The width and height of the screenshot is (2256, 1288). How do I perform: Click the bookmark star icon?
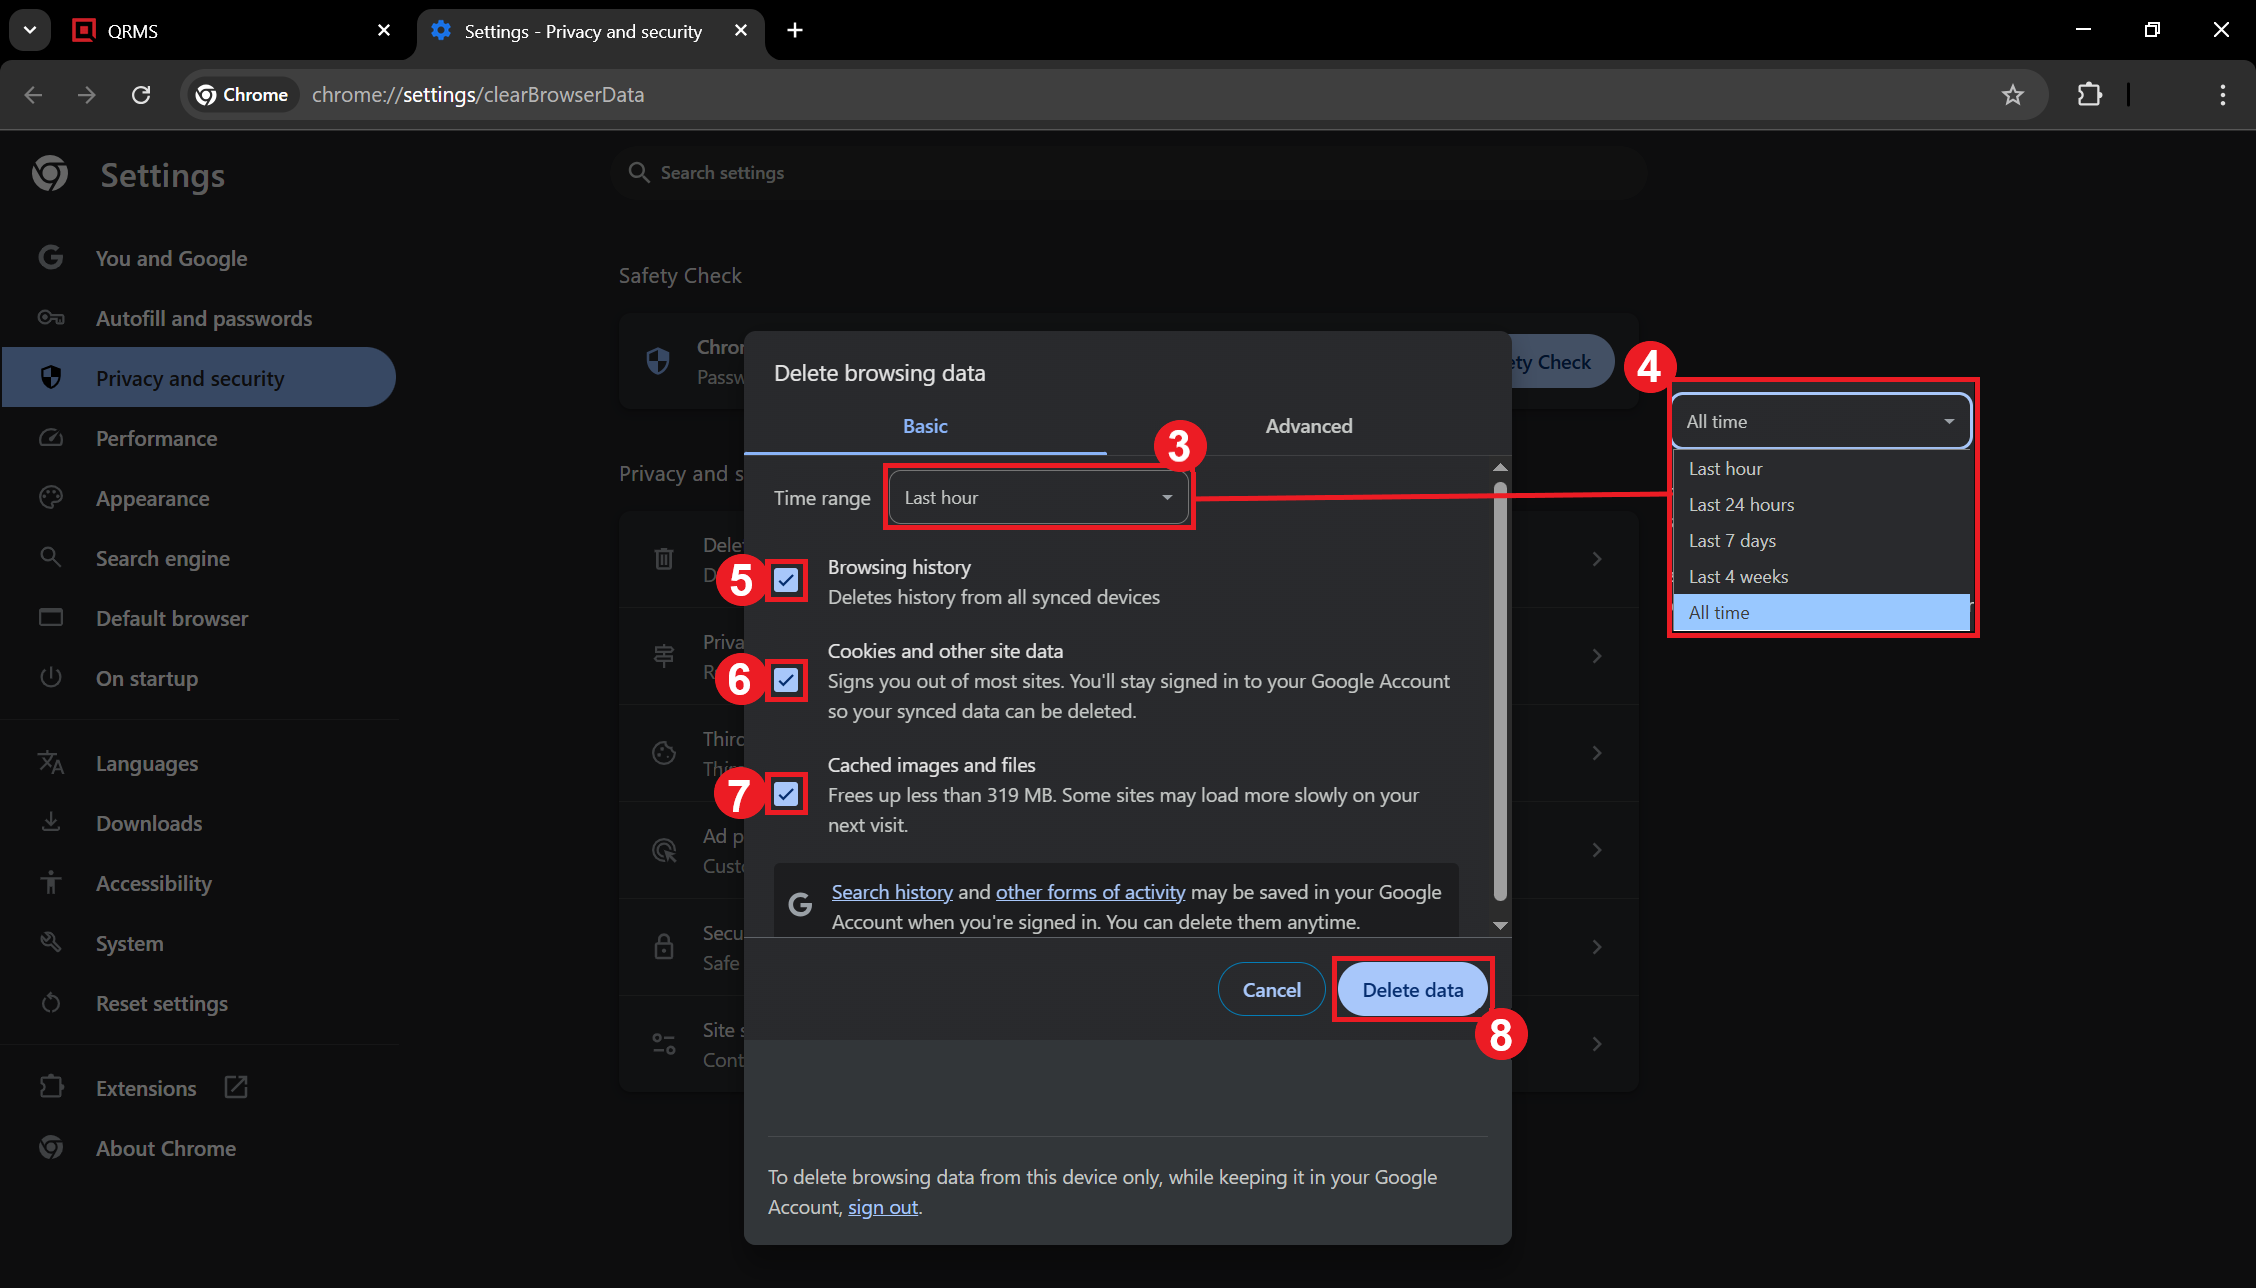[2012, 95]
